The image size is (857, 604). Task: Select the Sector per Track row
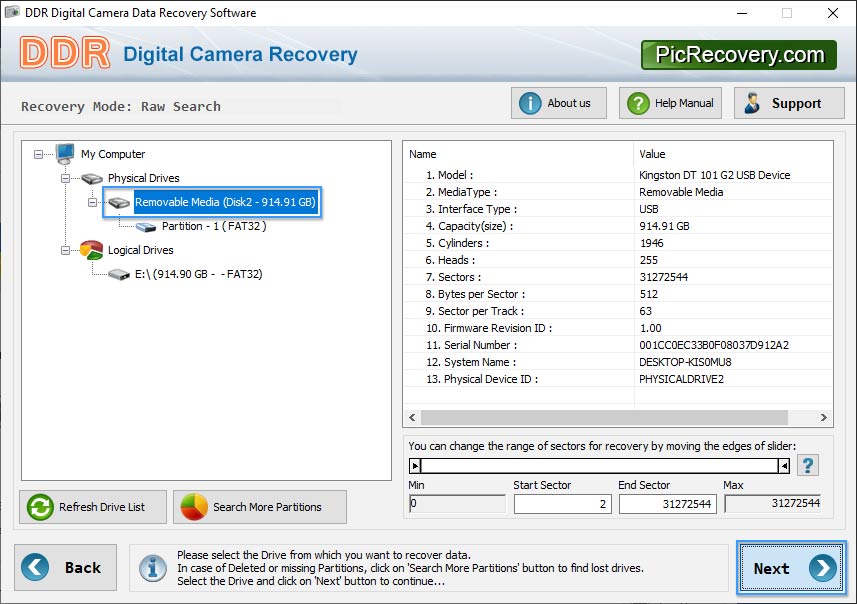[x=618, y=311]
